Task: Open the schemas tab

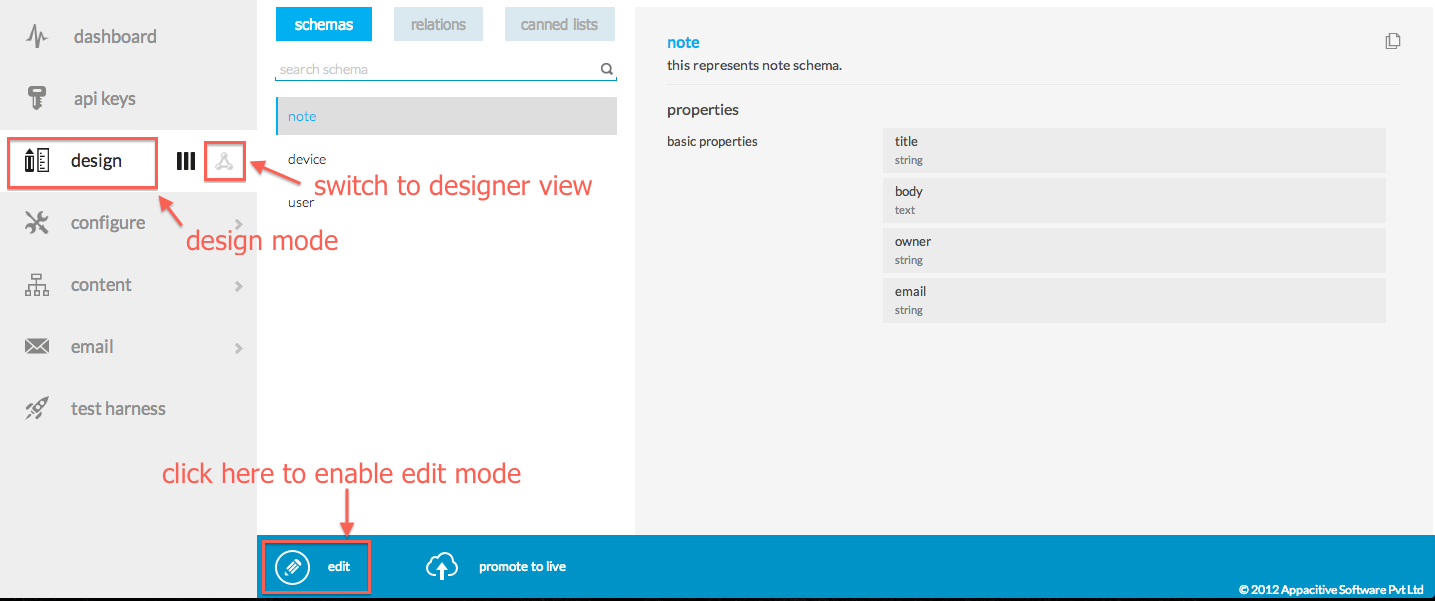Action: (324, 25)
